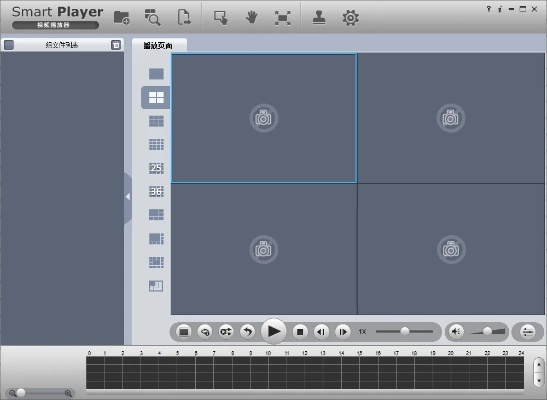
Task: Stop playback with the square button
Action: point(300,331)
